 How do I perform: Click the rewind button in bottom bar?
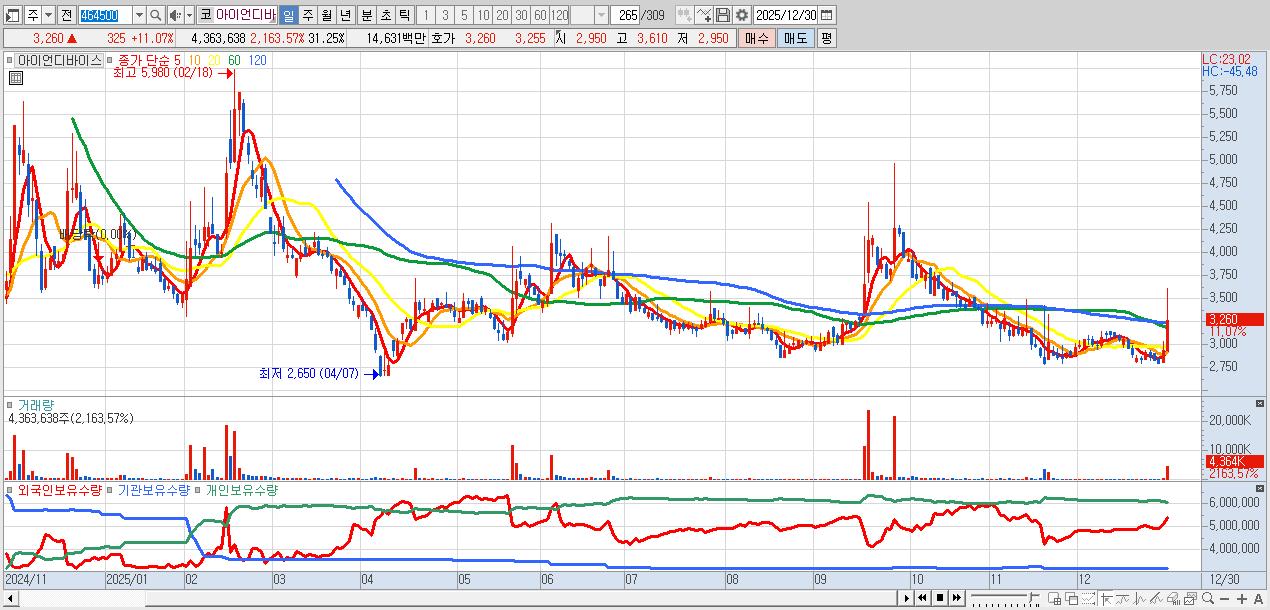[x=923, y=599]
